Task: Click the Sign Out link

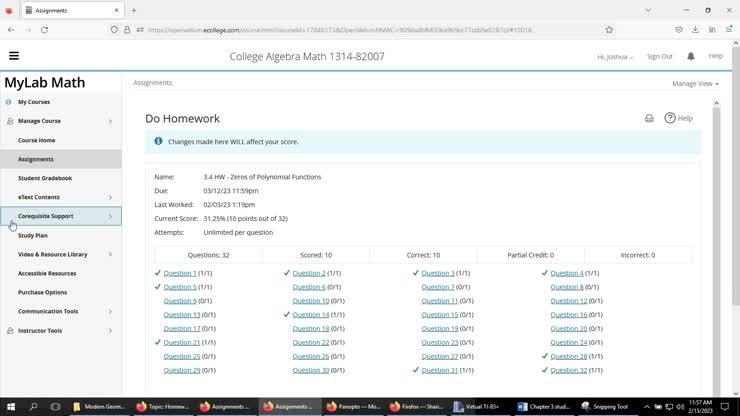Action: click(x=659, y=57)
